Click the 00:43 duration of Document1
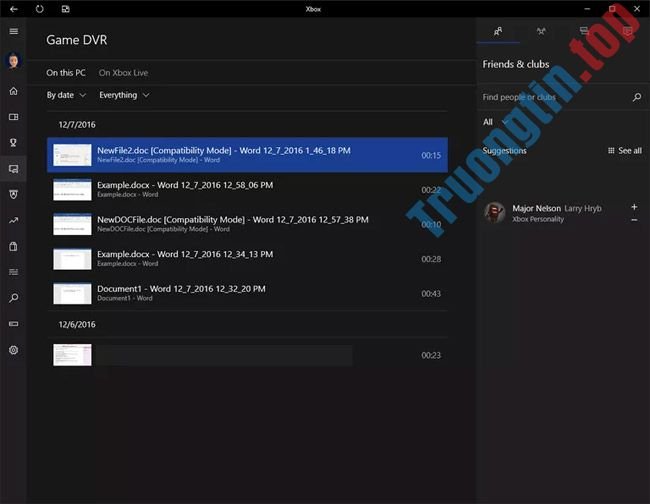This screenshot has height=504, width=650. [431, 293]
